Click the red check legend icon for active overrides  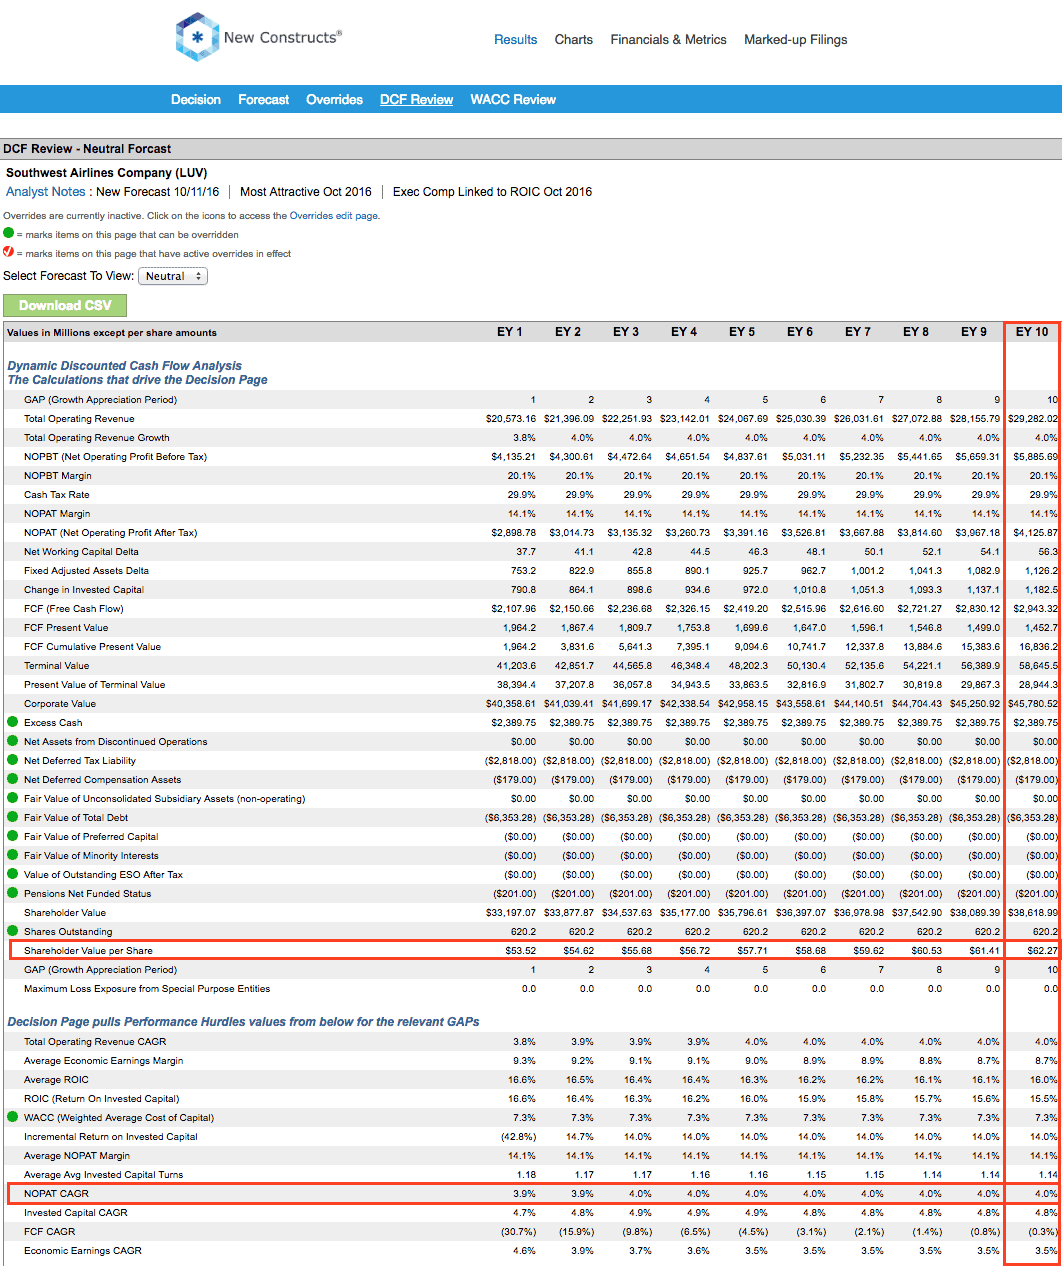point(9,252)
